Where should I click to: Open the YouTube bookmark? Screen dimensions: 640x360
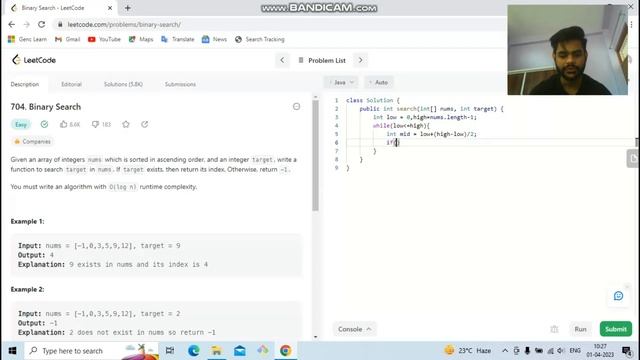104,39
